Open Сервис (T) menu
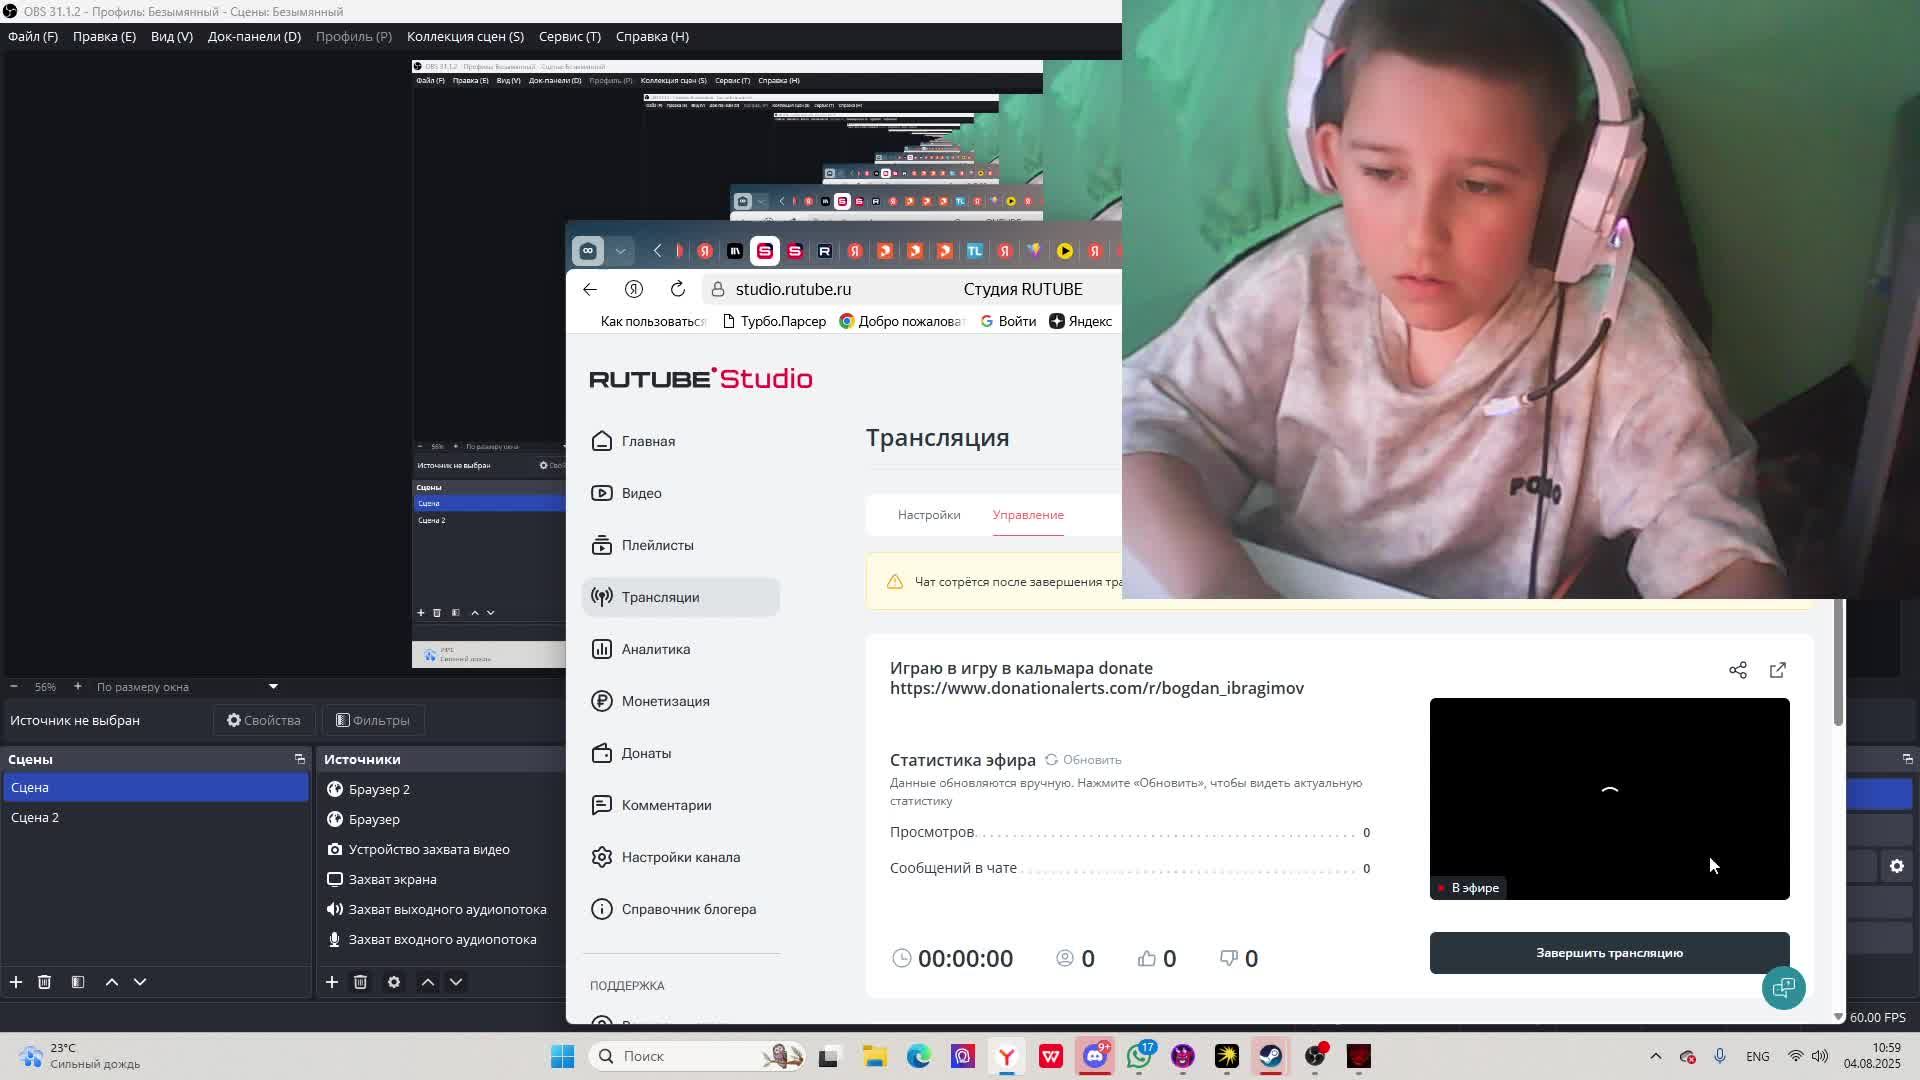Image resolution: width=1920 pixels, height=1080 pixels. [569, 36]
